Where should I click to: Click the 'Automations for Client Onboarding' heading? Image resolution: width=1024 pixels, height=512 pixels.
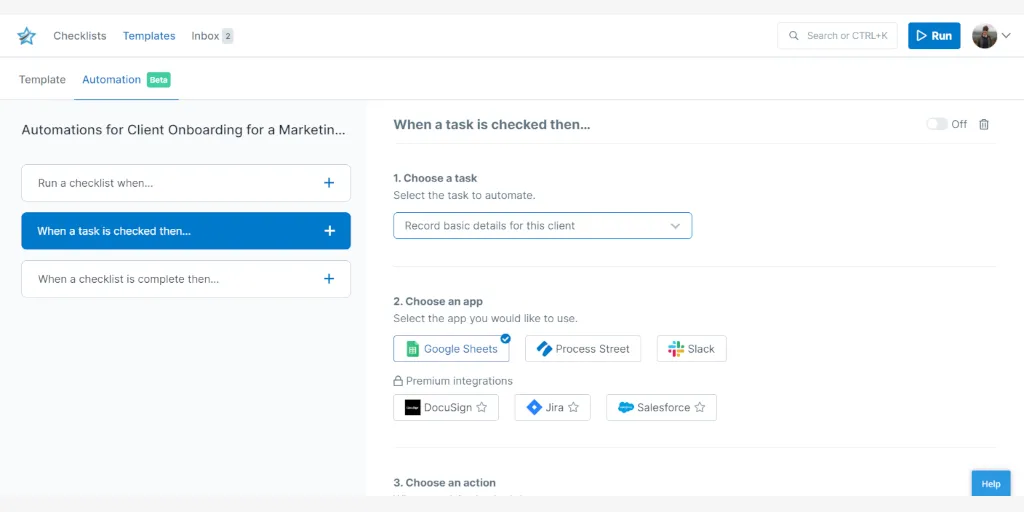[184, 130]
